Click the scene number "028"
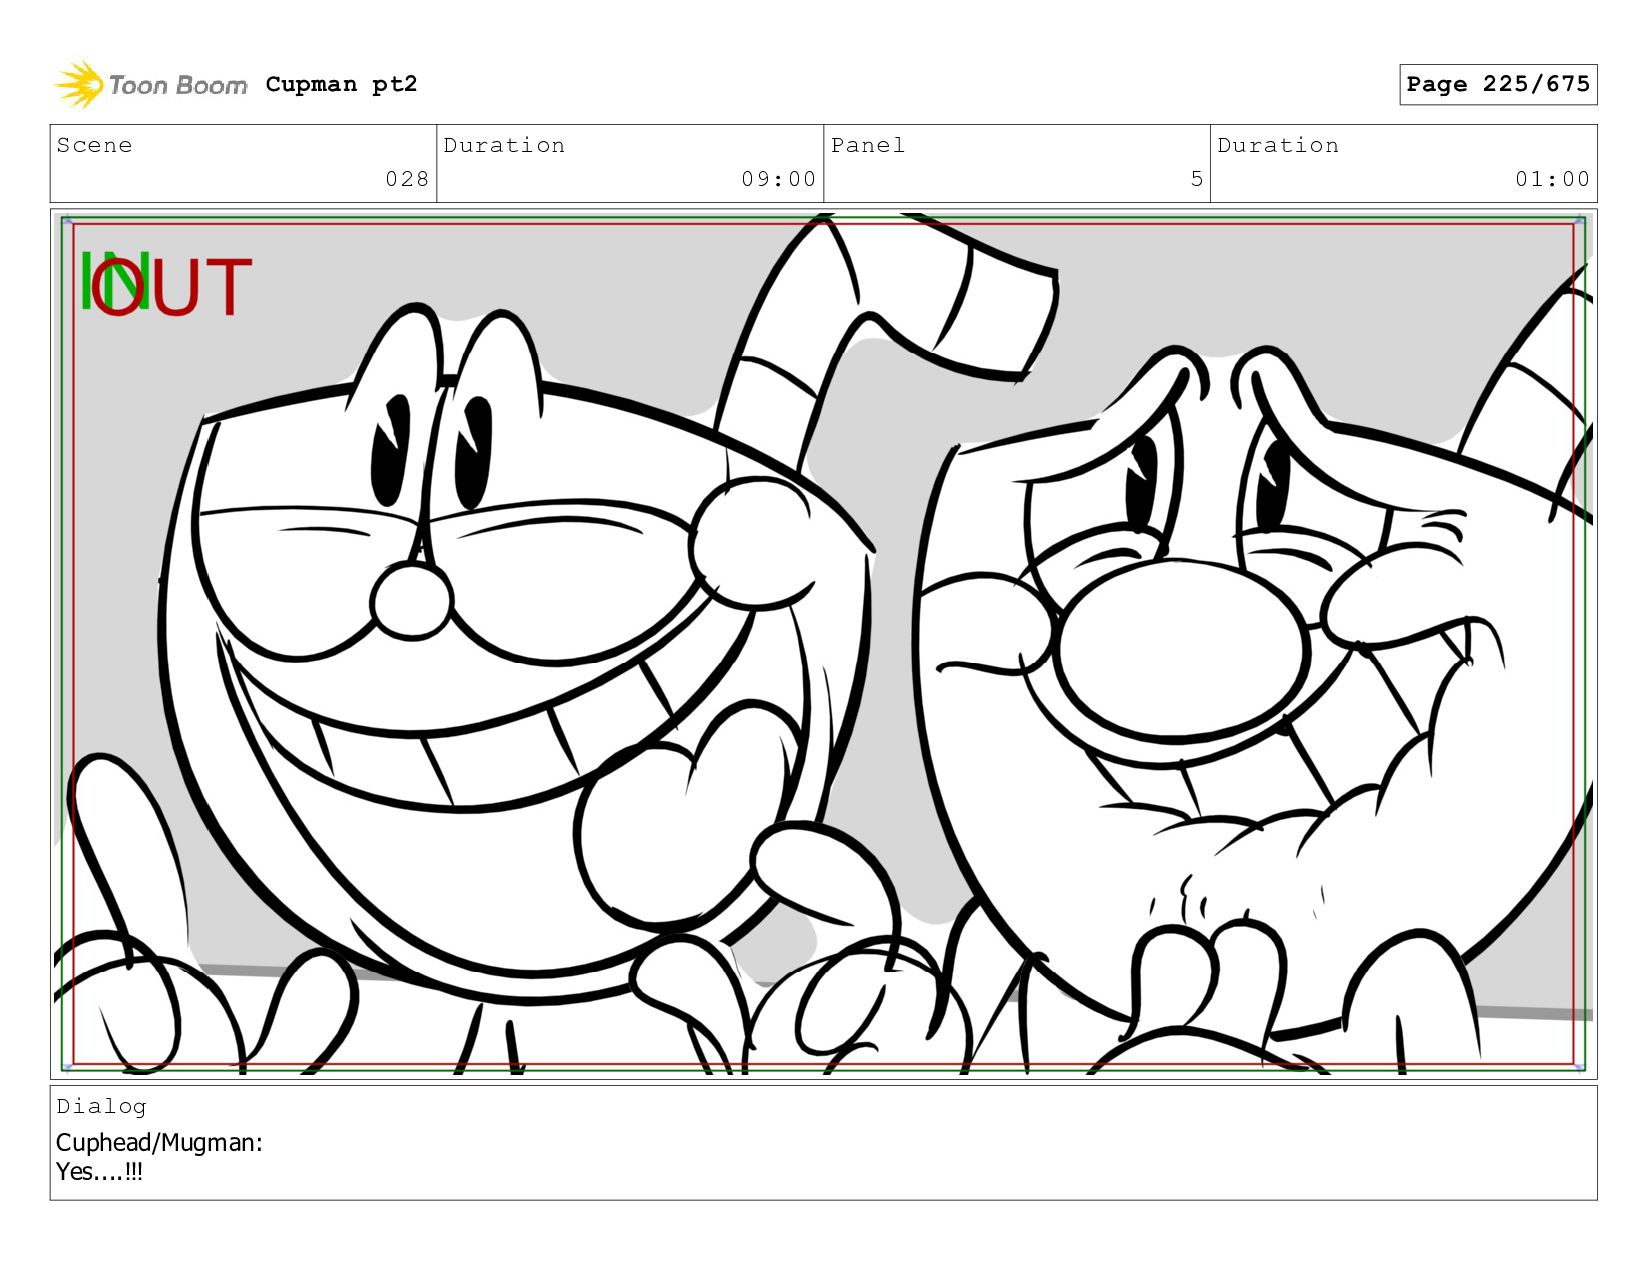The width and height of the screenshot is (1650, 1275). [407, 179]
